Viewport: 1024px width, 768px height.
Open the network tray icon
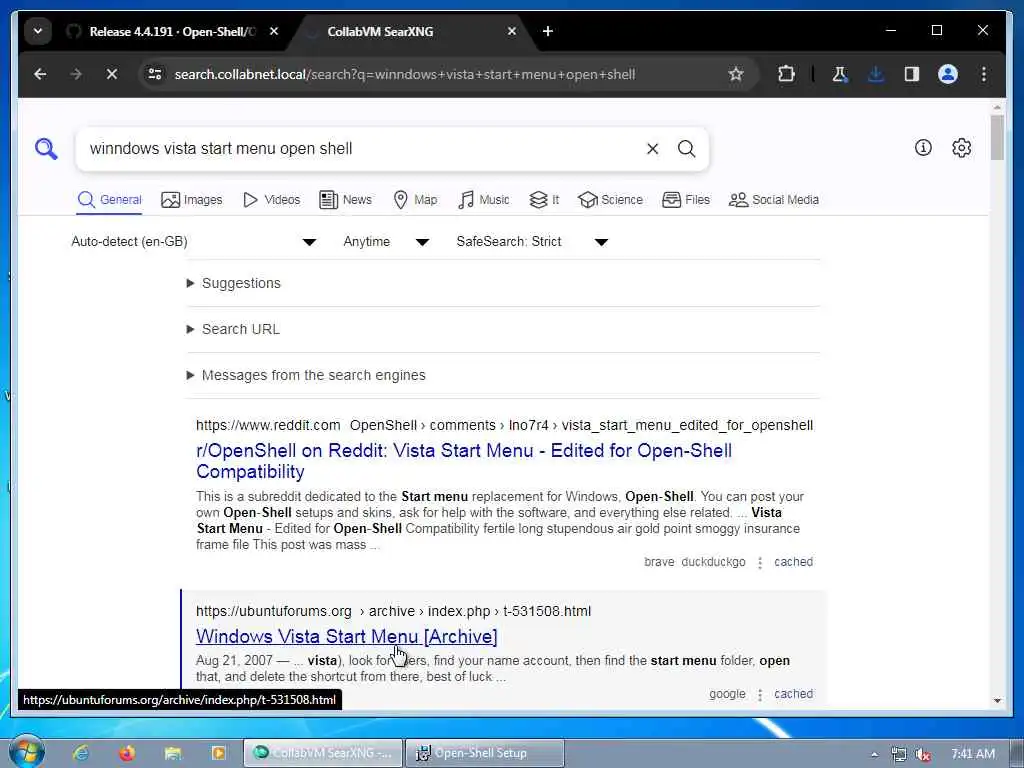[899, 754]
